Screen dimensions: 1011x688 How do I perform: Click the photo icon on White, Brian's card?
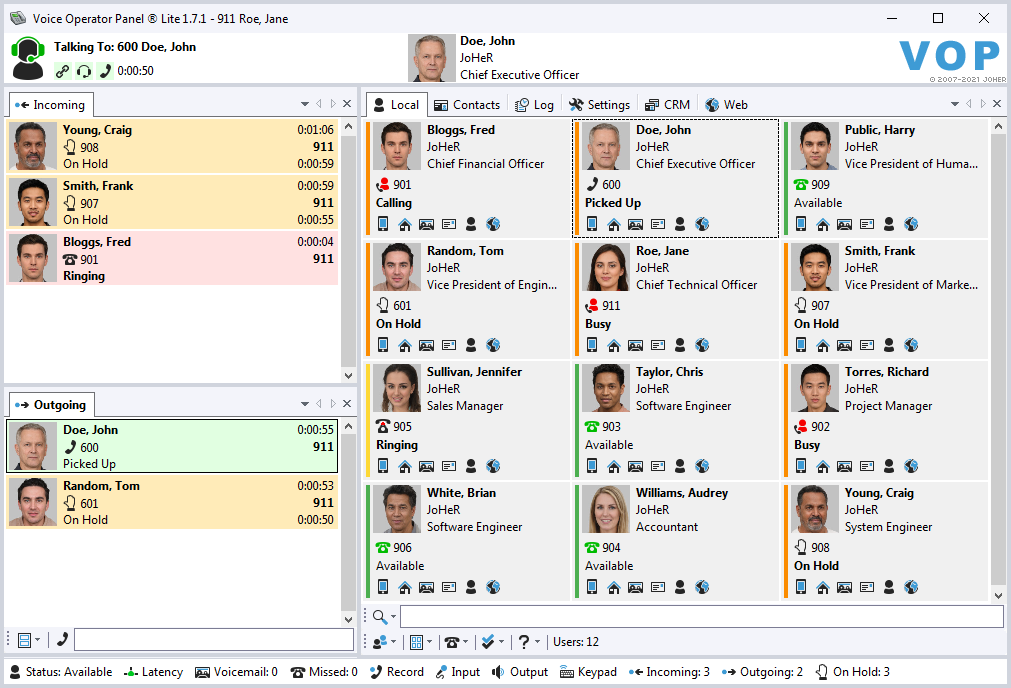427,587
